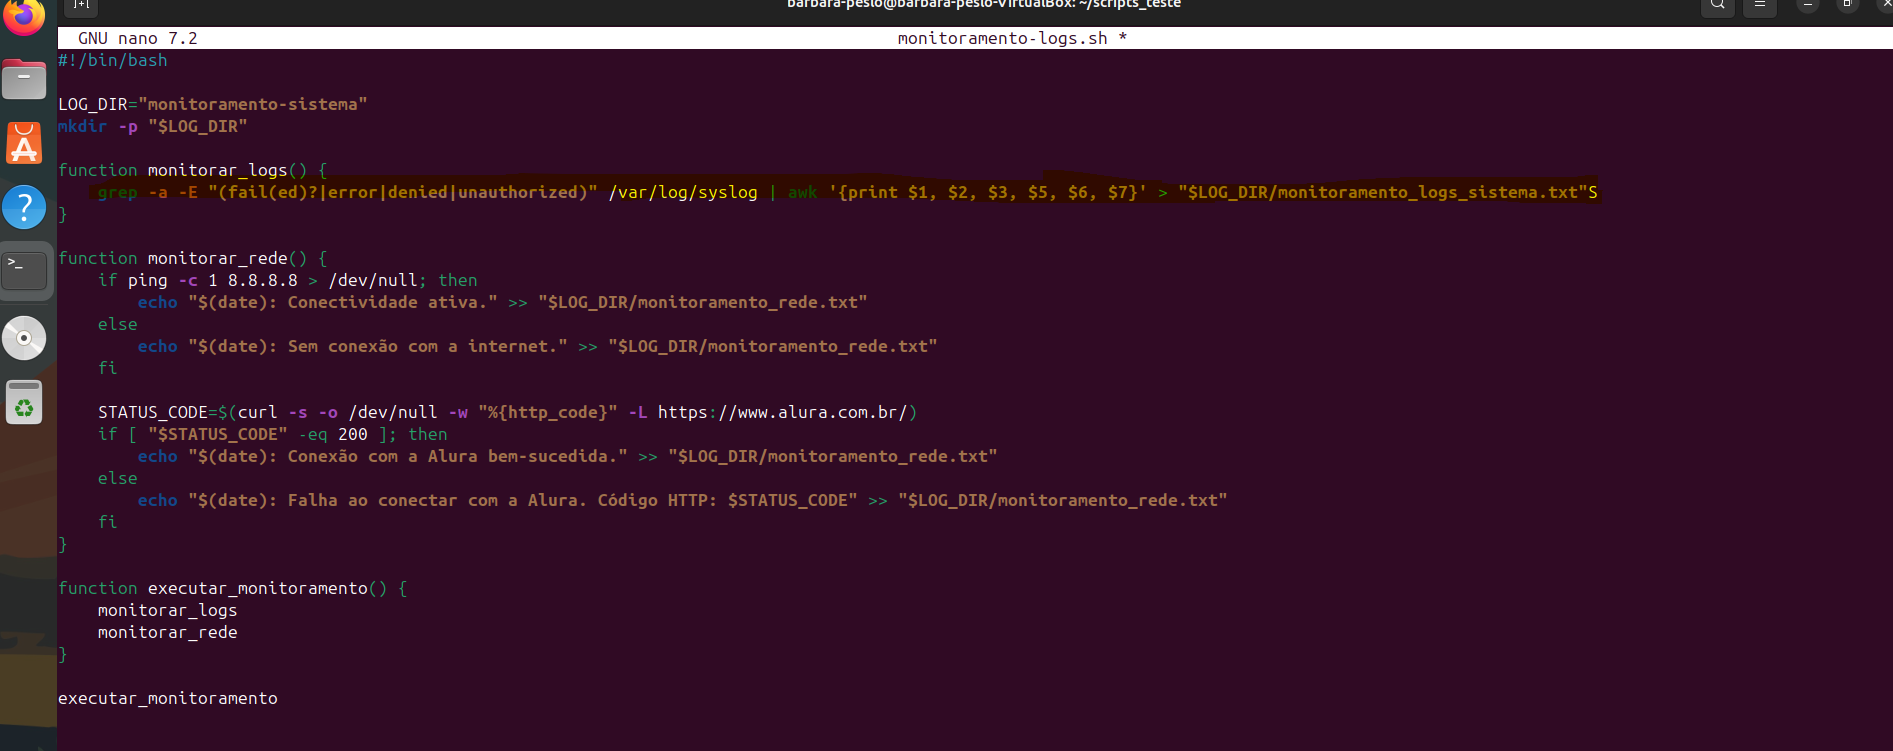The width and height of the screenshot is (1893, 751).
Task: Click the final executar_monitoramento call line
Action: click(x=168, y=698)
